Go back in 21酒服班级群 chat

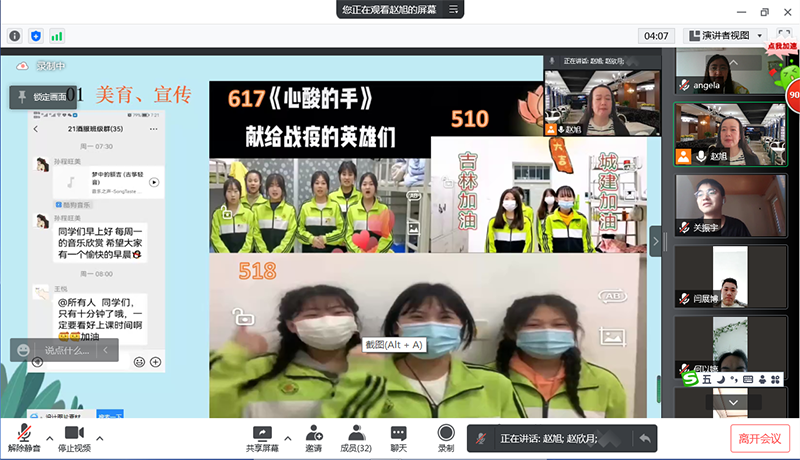pos(36,129)
